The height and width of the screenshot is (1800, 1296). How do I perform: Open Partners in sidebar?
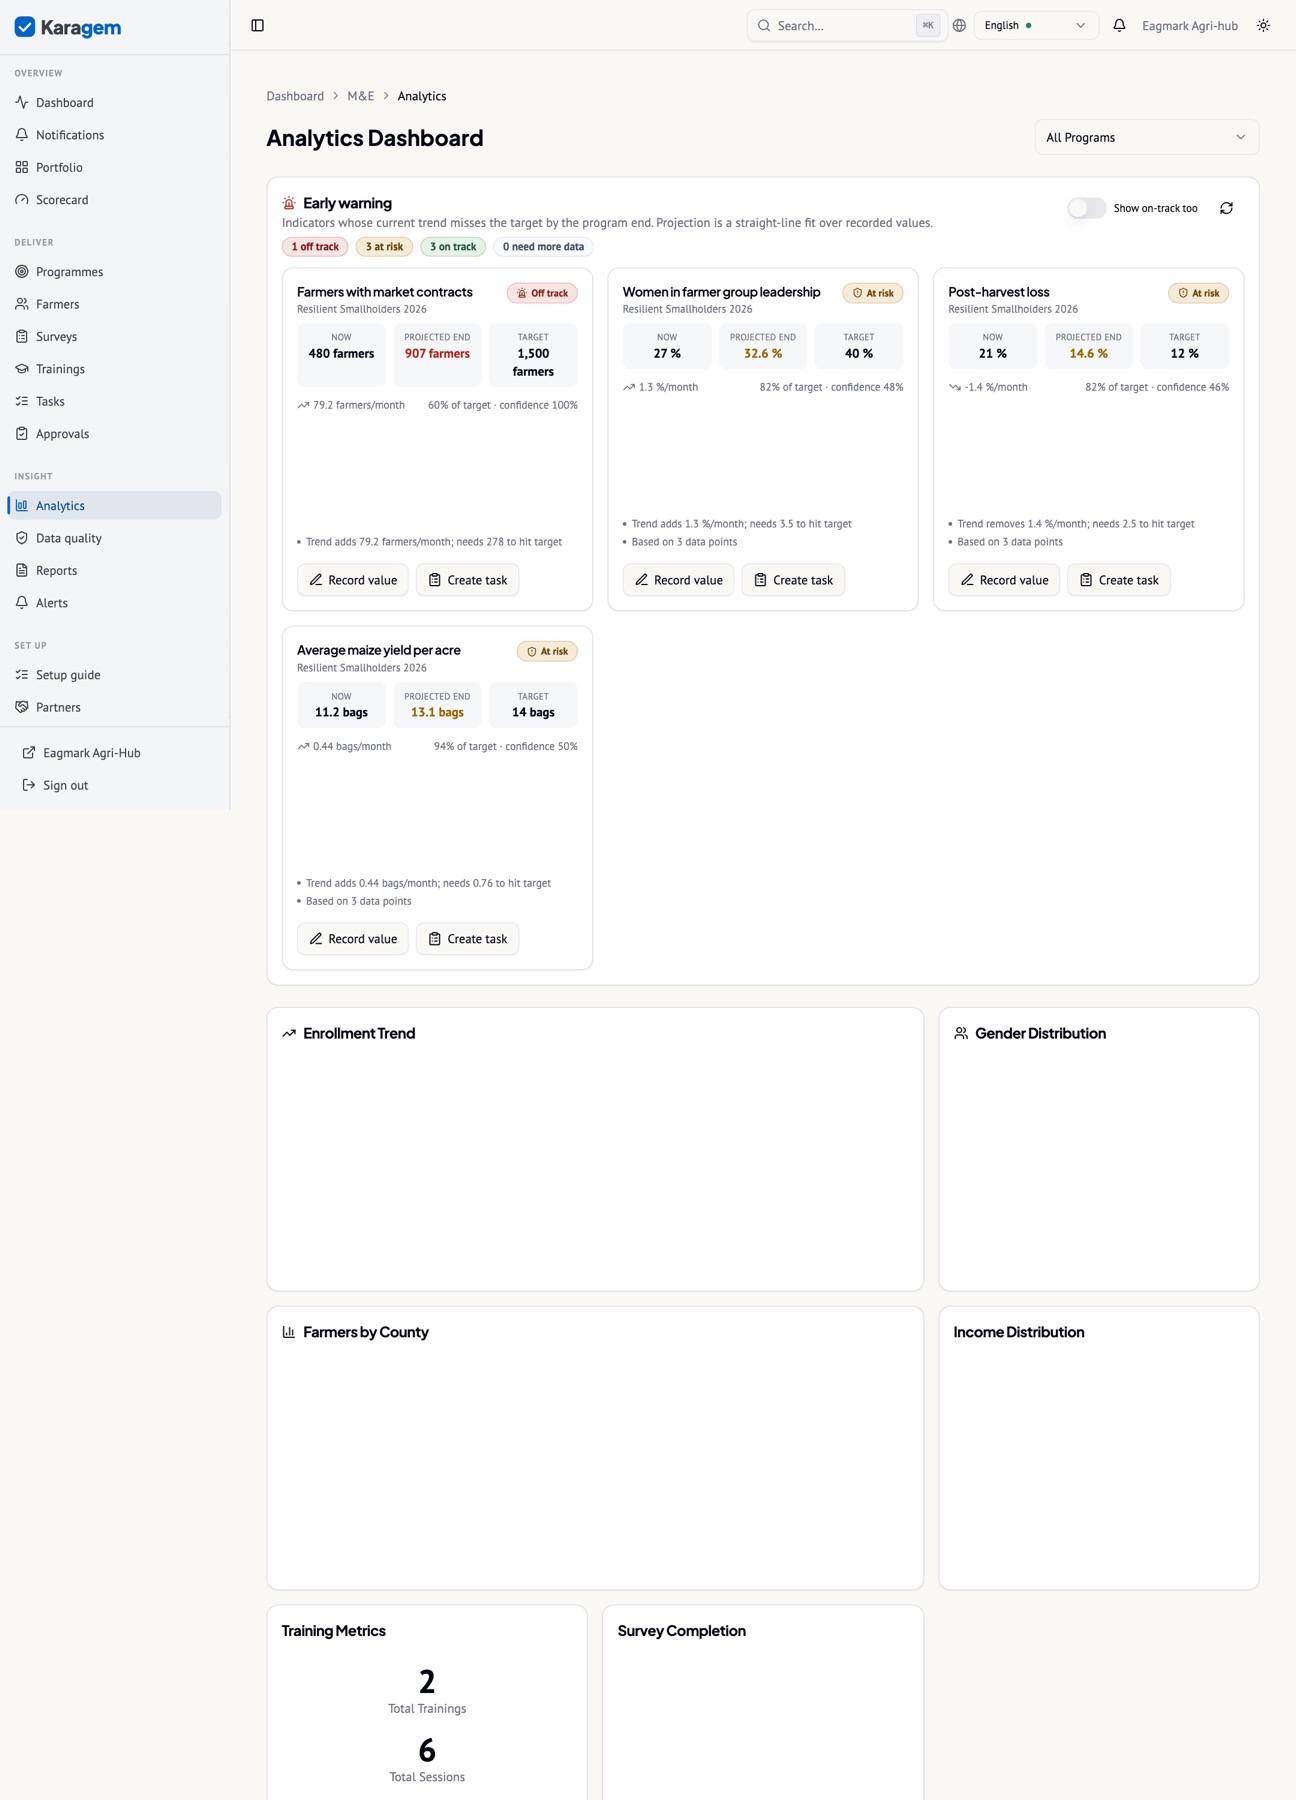tap(114, 707)
